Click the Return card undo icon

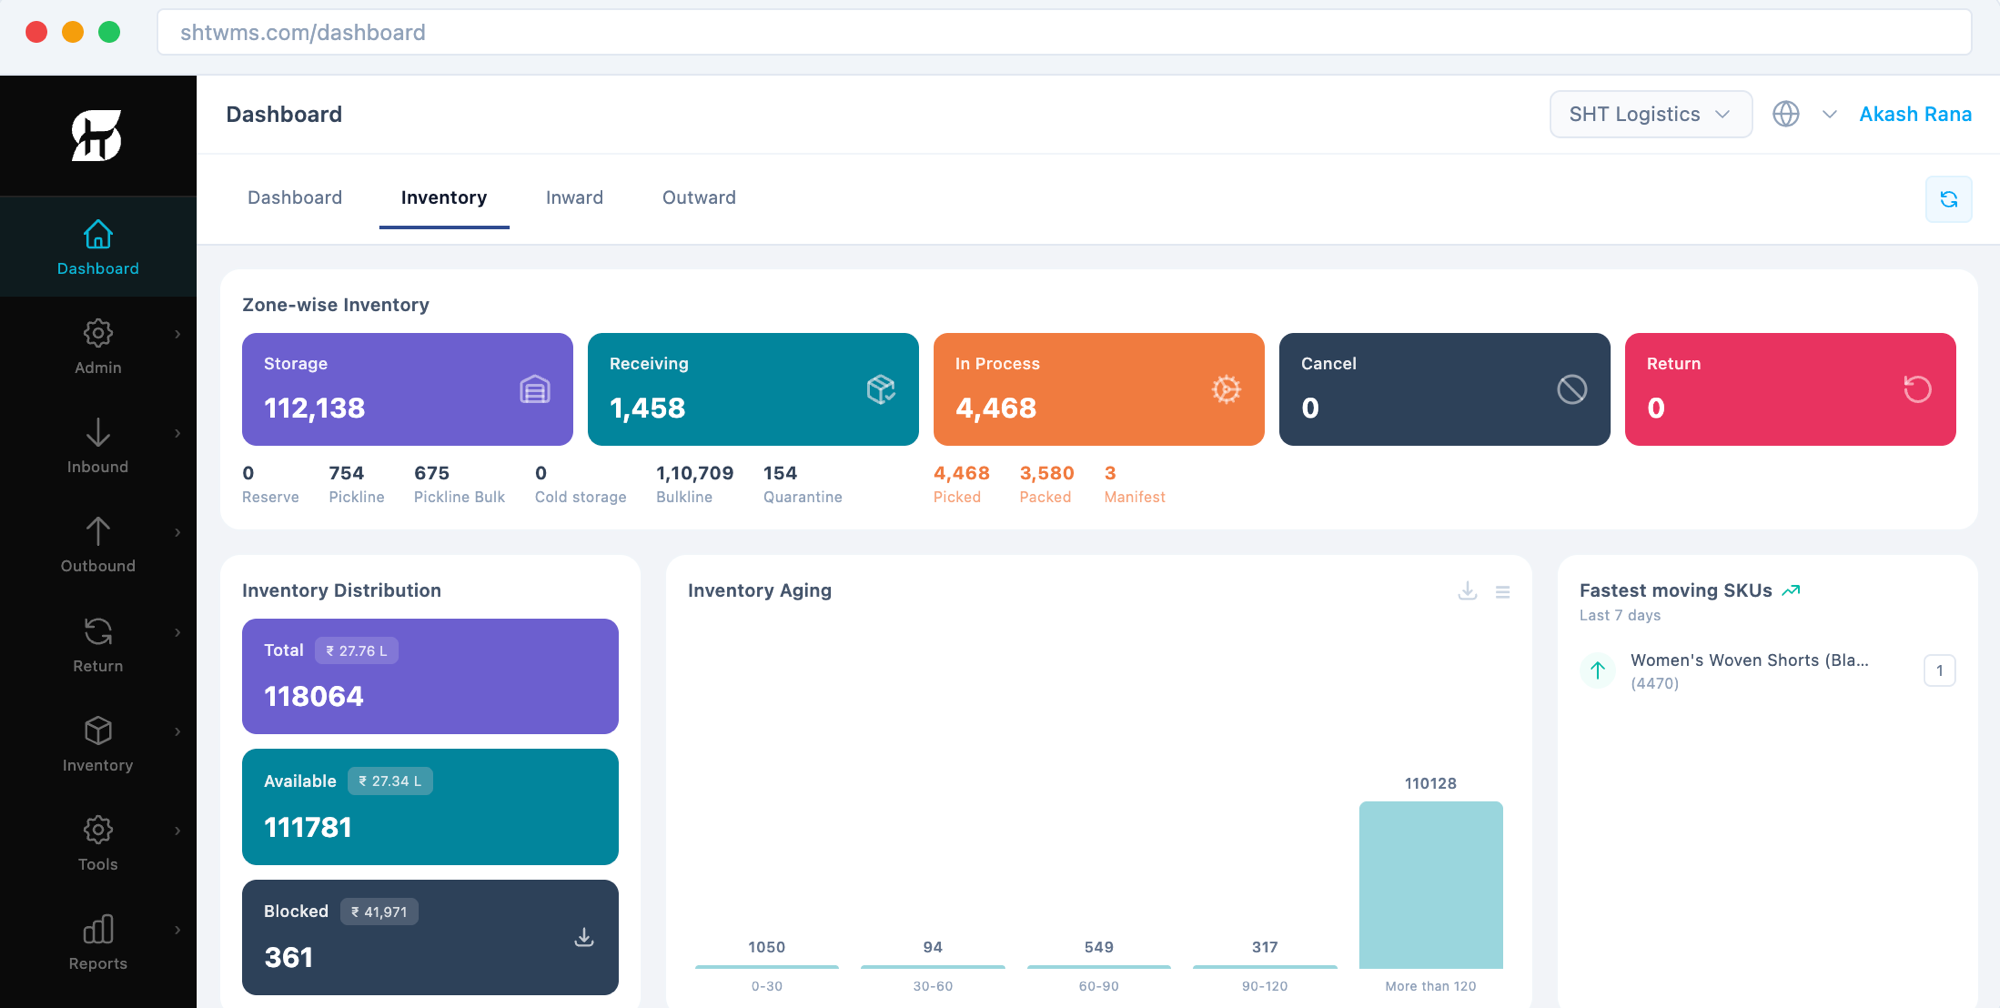(x=1918, y=389)
